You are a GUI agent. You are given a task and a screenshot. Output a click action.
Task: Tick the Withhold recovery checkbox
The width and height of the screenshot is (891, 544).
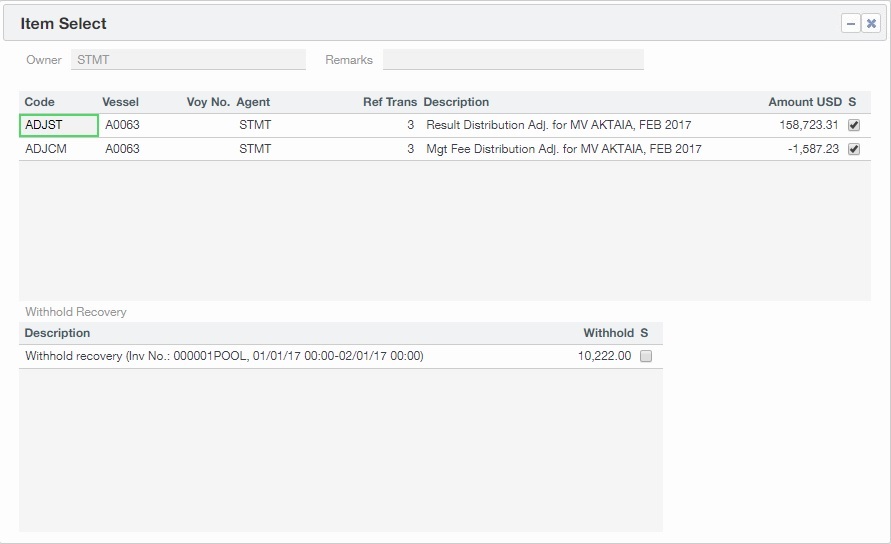646,356
